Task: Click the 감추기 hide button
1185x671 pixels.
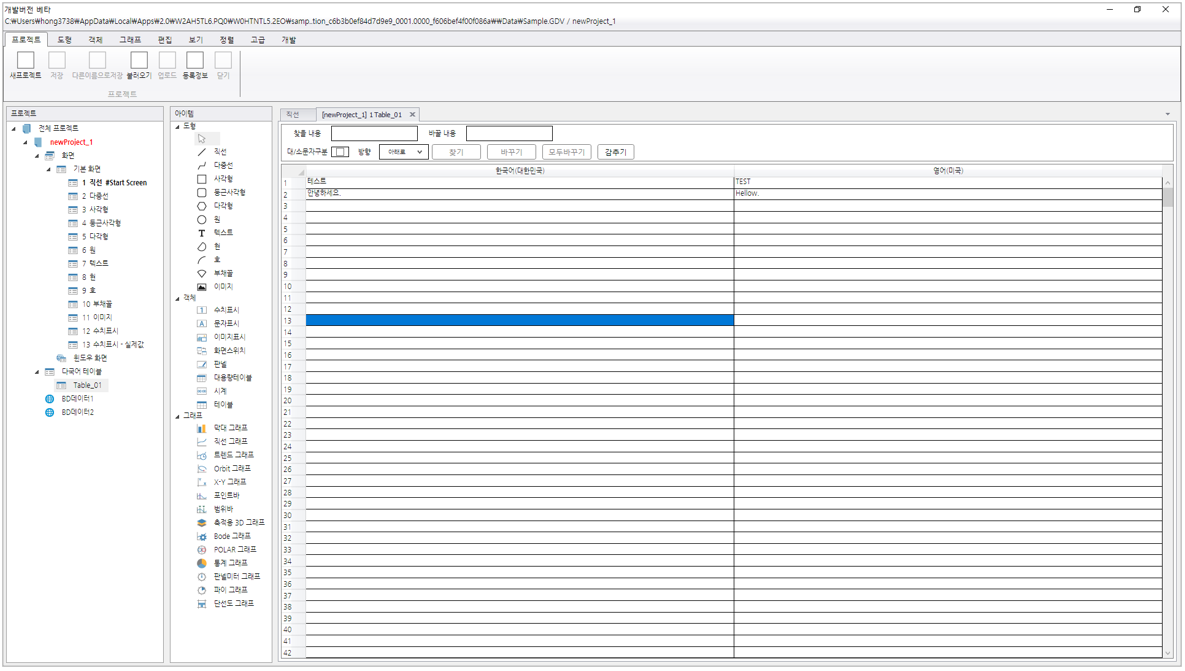Action: click(615, 152)
